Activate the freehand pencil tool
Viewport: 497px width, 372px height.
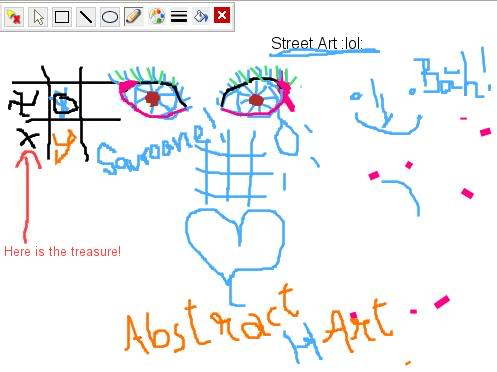[134, 16]
